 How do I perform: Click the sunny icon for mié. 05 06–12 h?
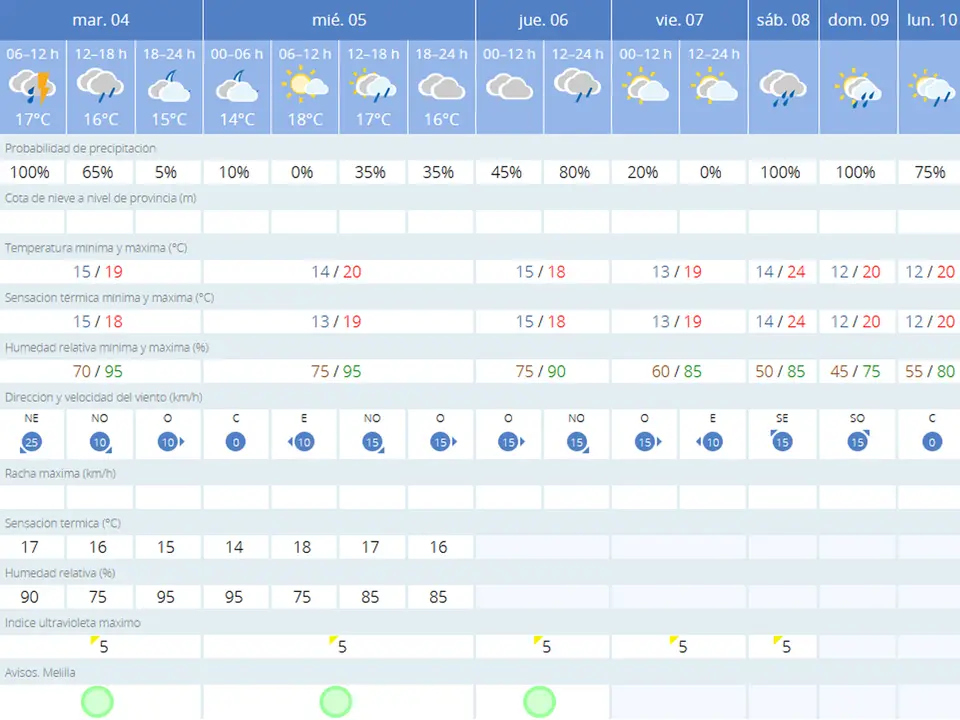[x=305, y=84]
